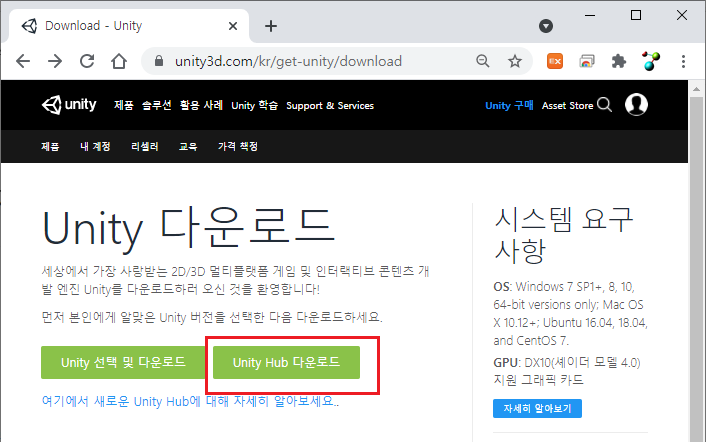Click the Unity logo in site header
Image resolution: width=706 pixels, height=442 pixels.
[69, 105]
